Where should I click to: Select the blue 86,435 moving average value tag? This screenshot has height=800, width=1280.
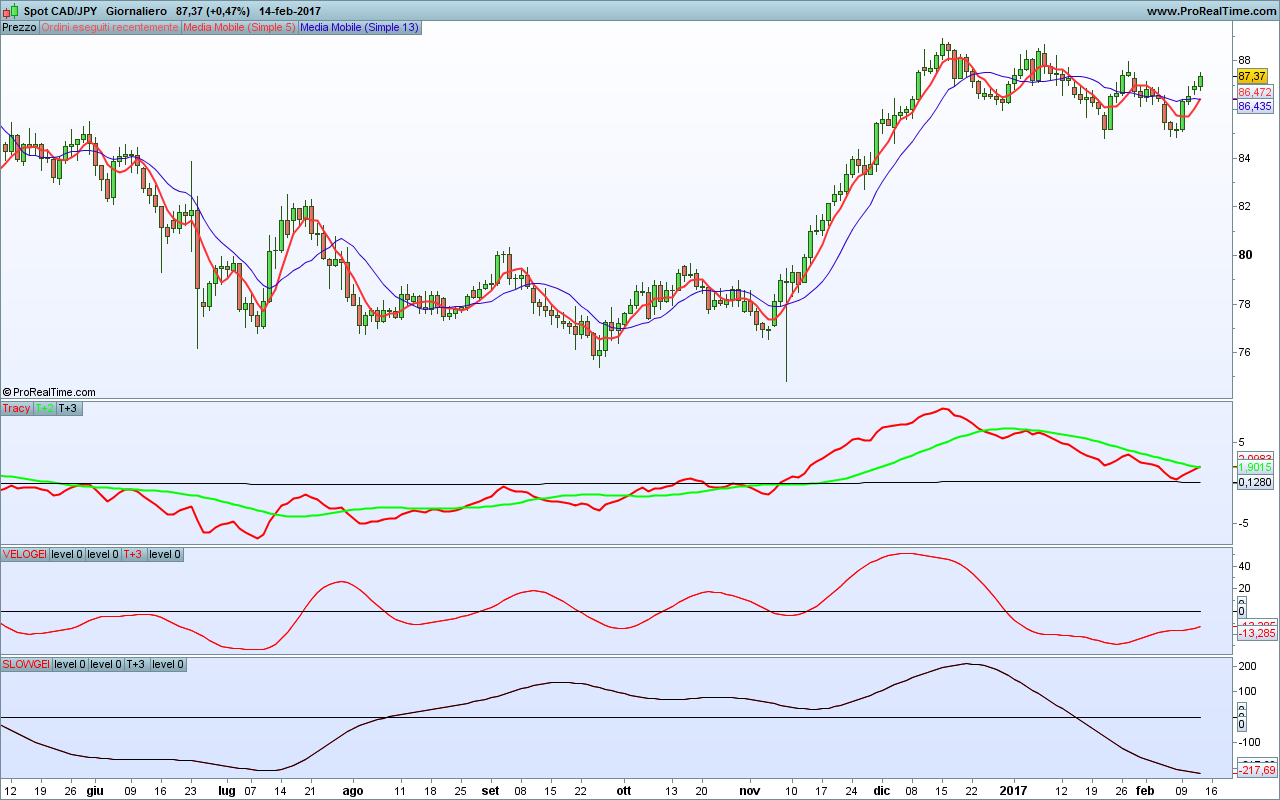(1254, 106)
